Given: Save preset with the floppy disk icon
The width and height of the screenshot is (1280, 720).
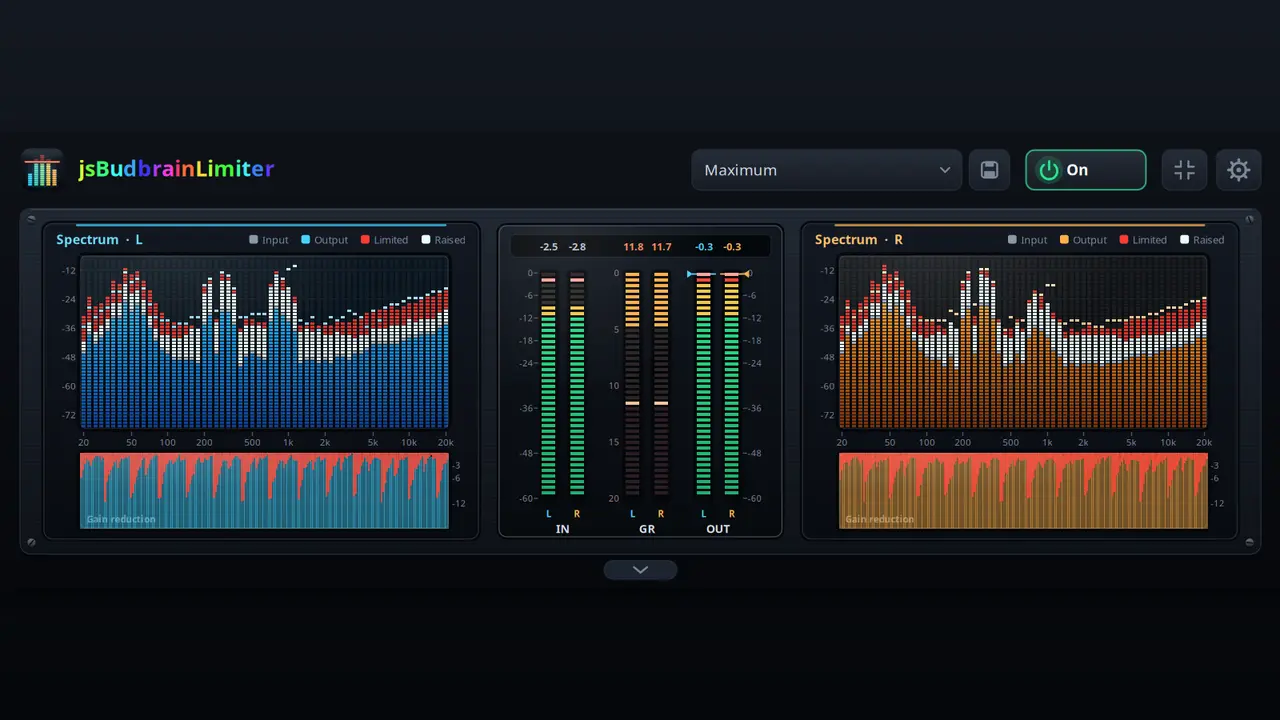Looking at the screenshot, I should tap(989, 170).
